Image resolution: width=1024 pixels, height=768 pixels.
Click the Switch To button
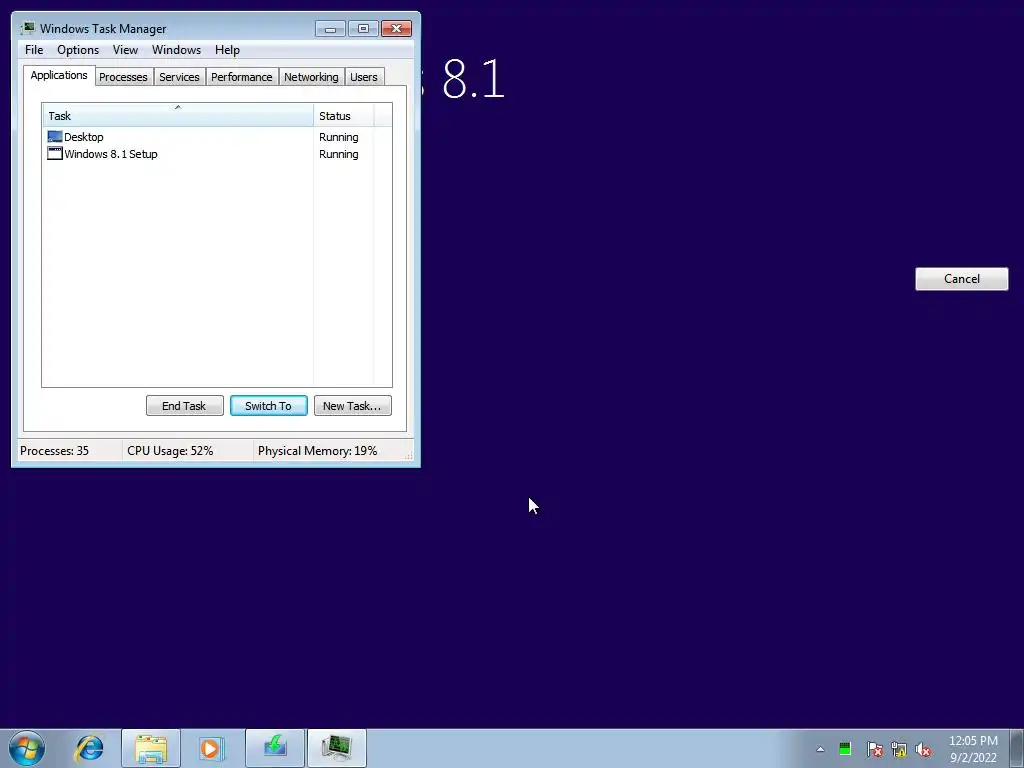pos(268,406)
